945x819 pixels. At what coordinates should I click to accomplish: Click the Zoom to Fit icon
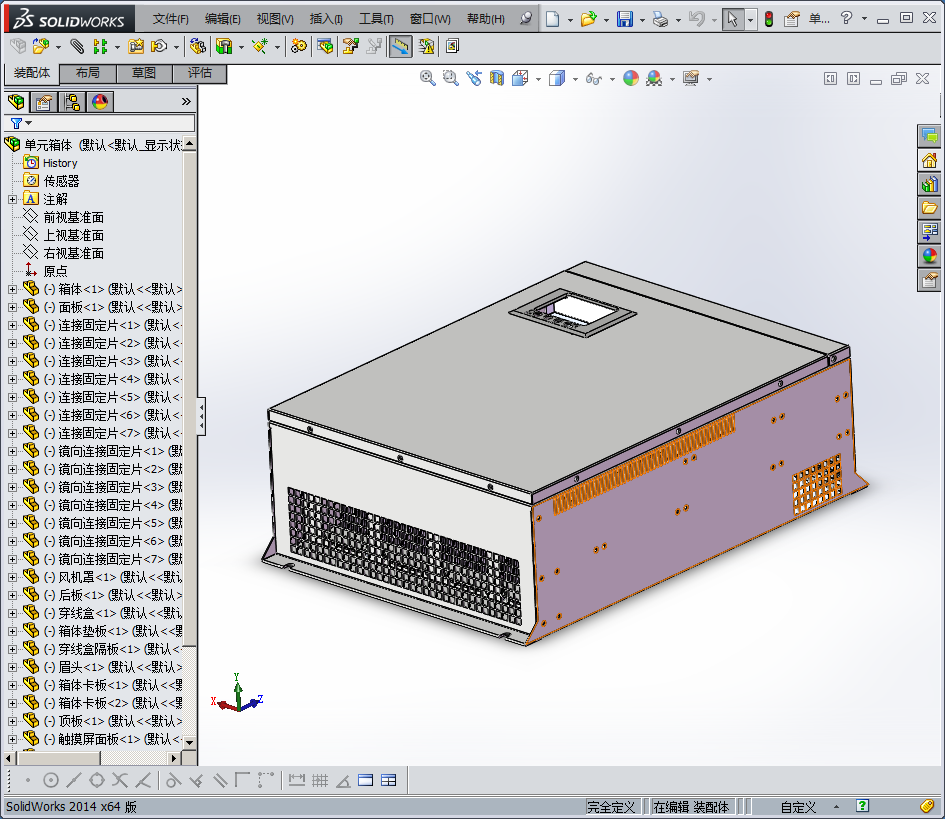click(x=428, y=78)
